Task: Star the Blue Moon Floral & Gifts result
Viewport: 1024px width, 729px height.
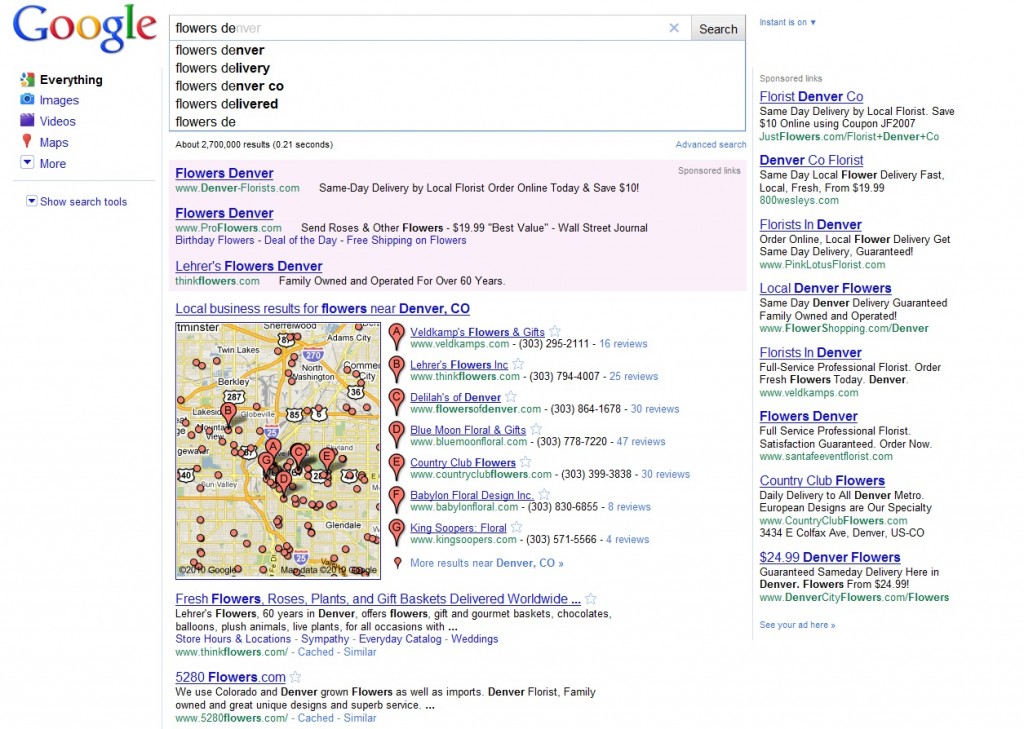Action: [536, 429]
